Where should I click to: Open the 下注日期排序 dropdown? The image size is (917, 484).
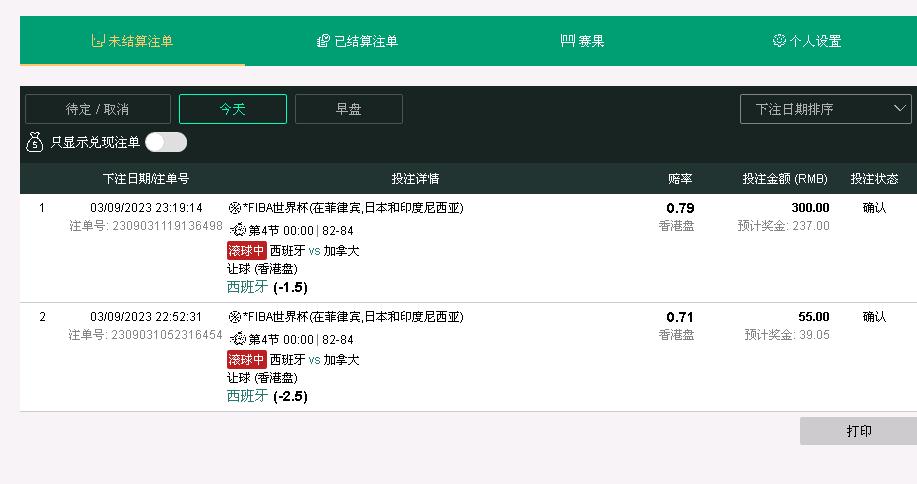coord(825,109)
